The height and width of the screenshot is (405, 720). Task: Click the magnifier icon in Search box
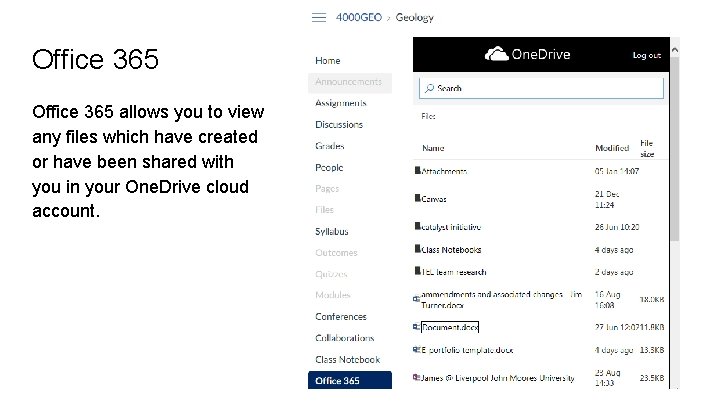[x=429, y=88]
